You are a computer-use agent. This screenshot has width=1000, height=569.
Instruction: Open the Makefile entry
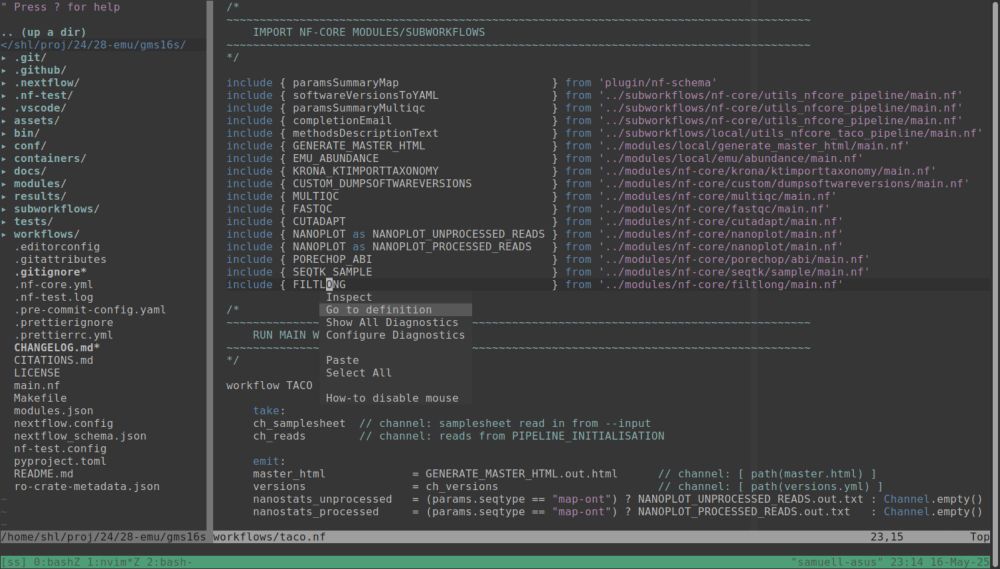(40, 398)
